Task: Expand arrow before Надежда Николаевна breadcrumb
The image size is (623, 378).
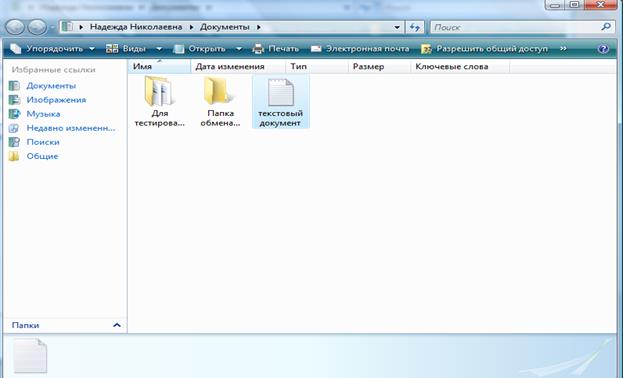Action: (81, 27)
